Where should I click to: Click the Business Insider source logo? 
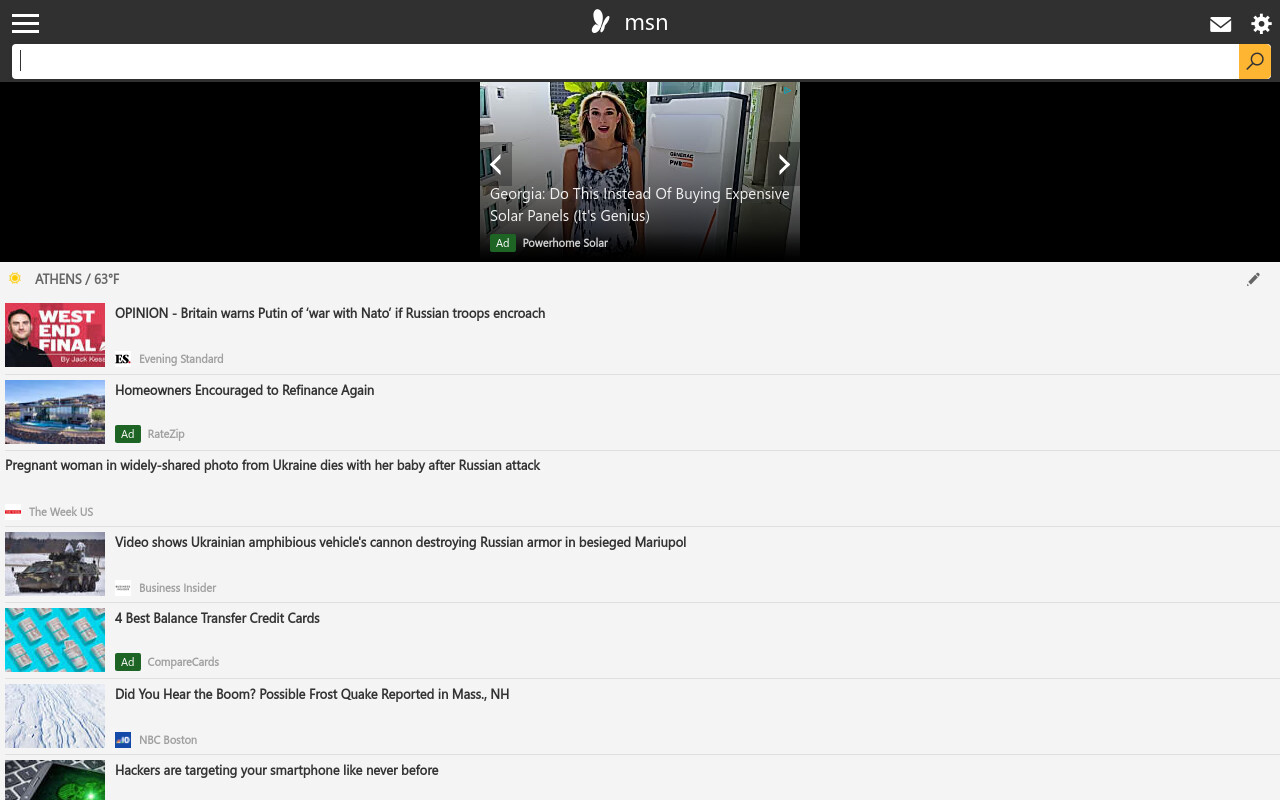(123, 588)
